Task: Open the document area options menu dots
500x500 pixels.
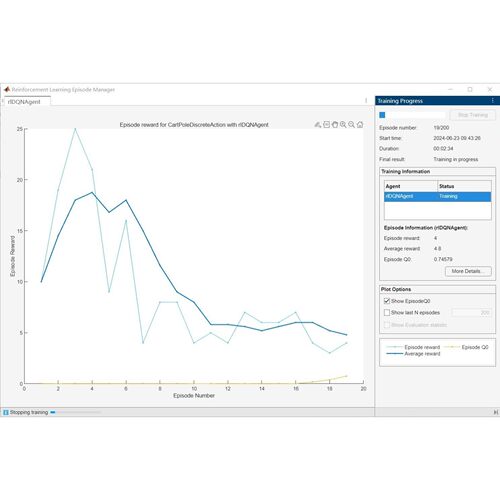Action: click(366, 100)
